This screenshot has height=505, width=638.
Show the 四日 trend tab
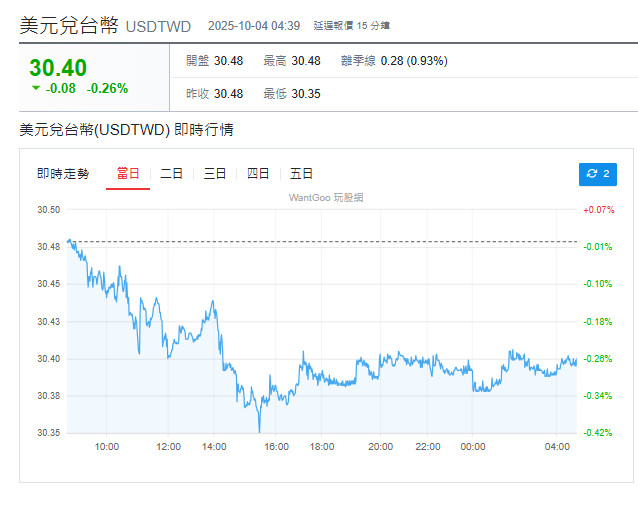coord(258,174)
